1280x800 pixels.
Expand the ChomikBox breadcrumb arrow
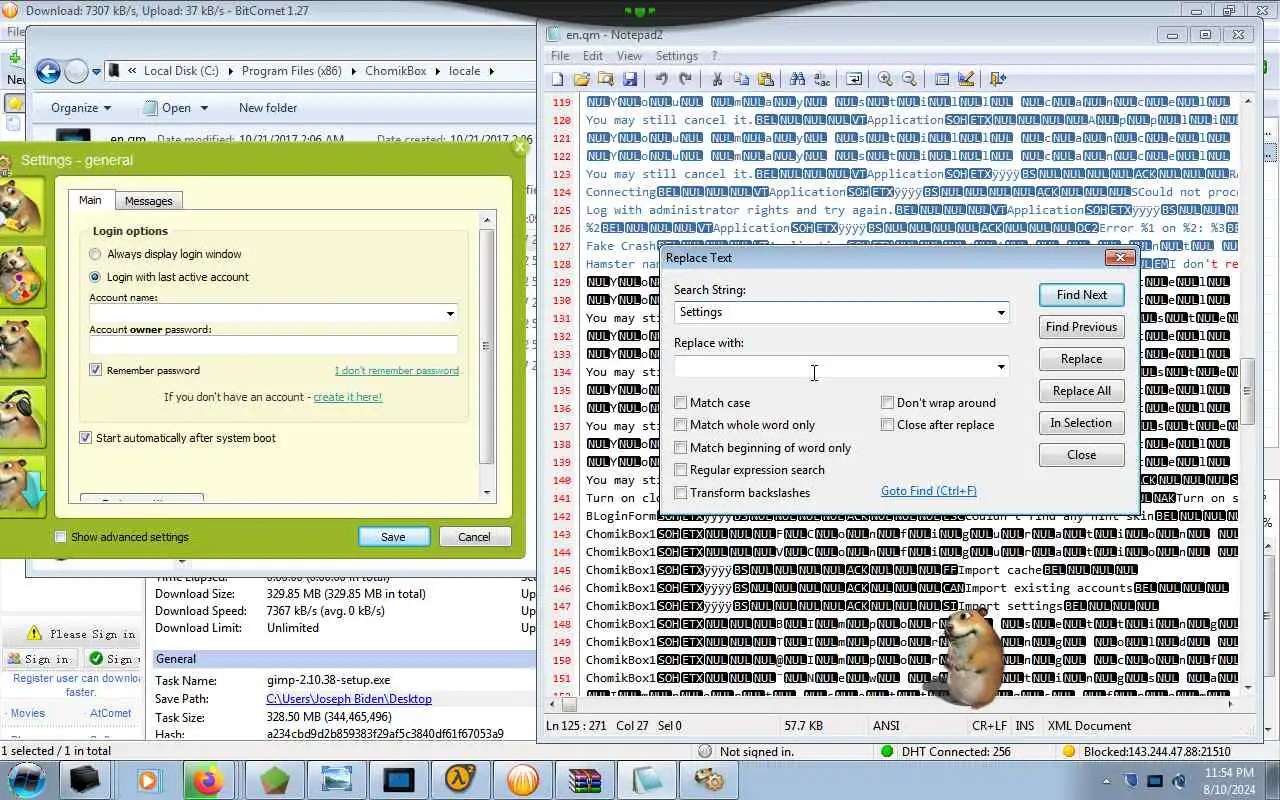(x=437, y=71)
